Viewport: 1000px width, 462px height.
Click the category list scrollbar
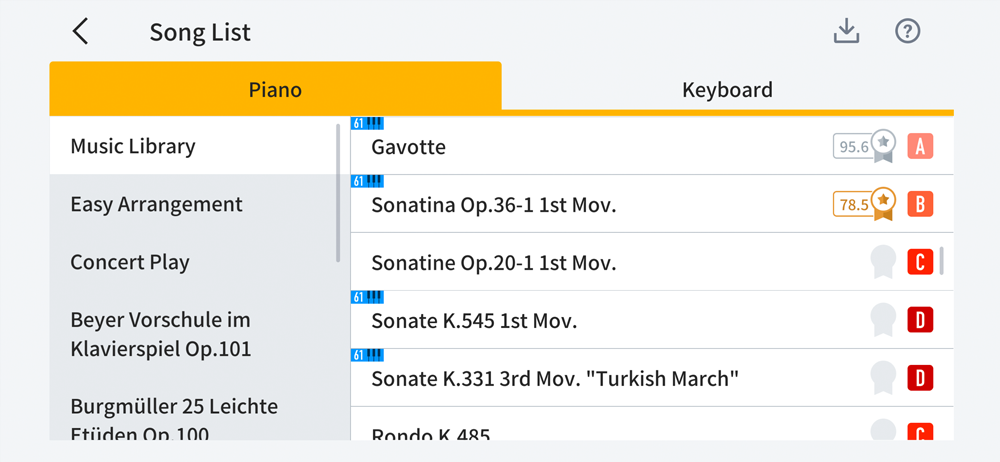[x=338, y=193]
